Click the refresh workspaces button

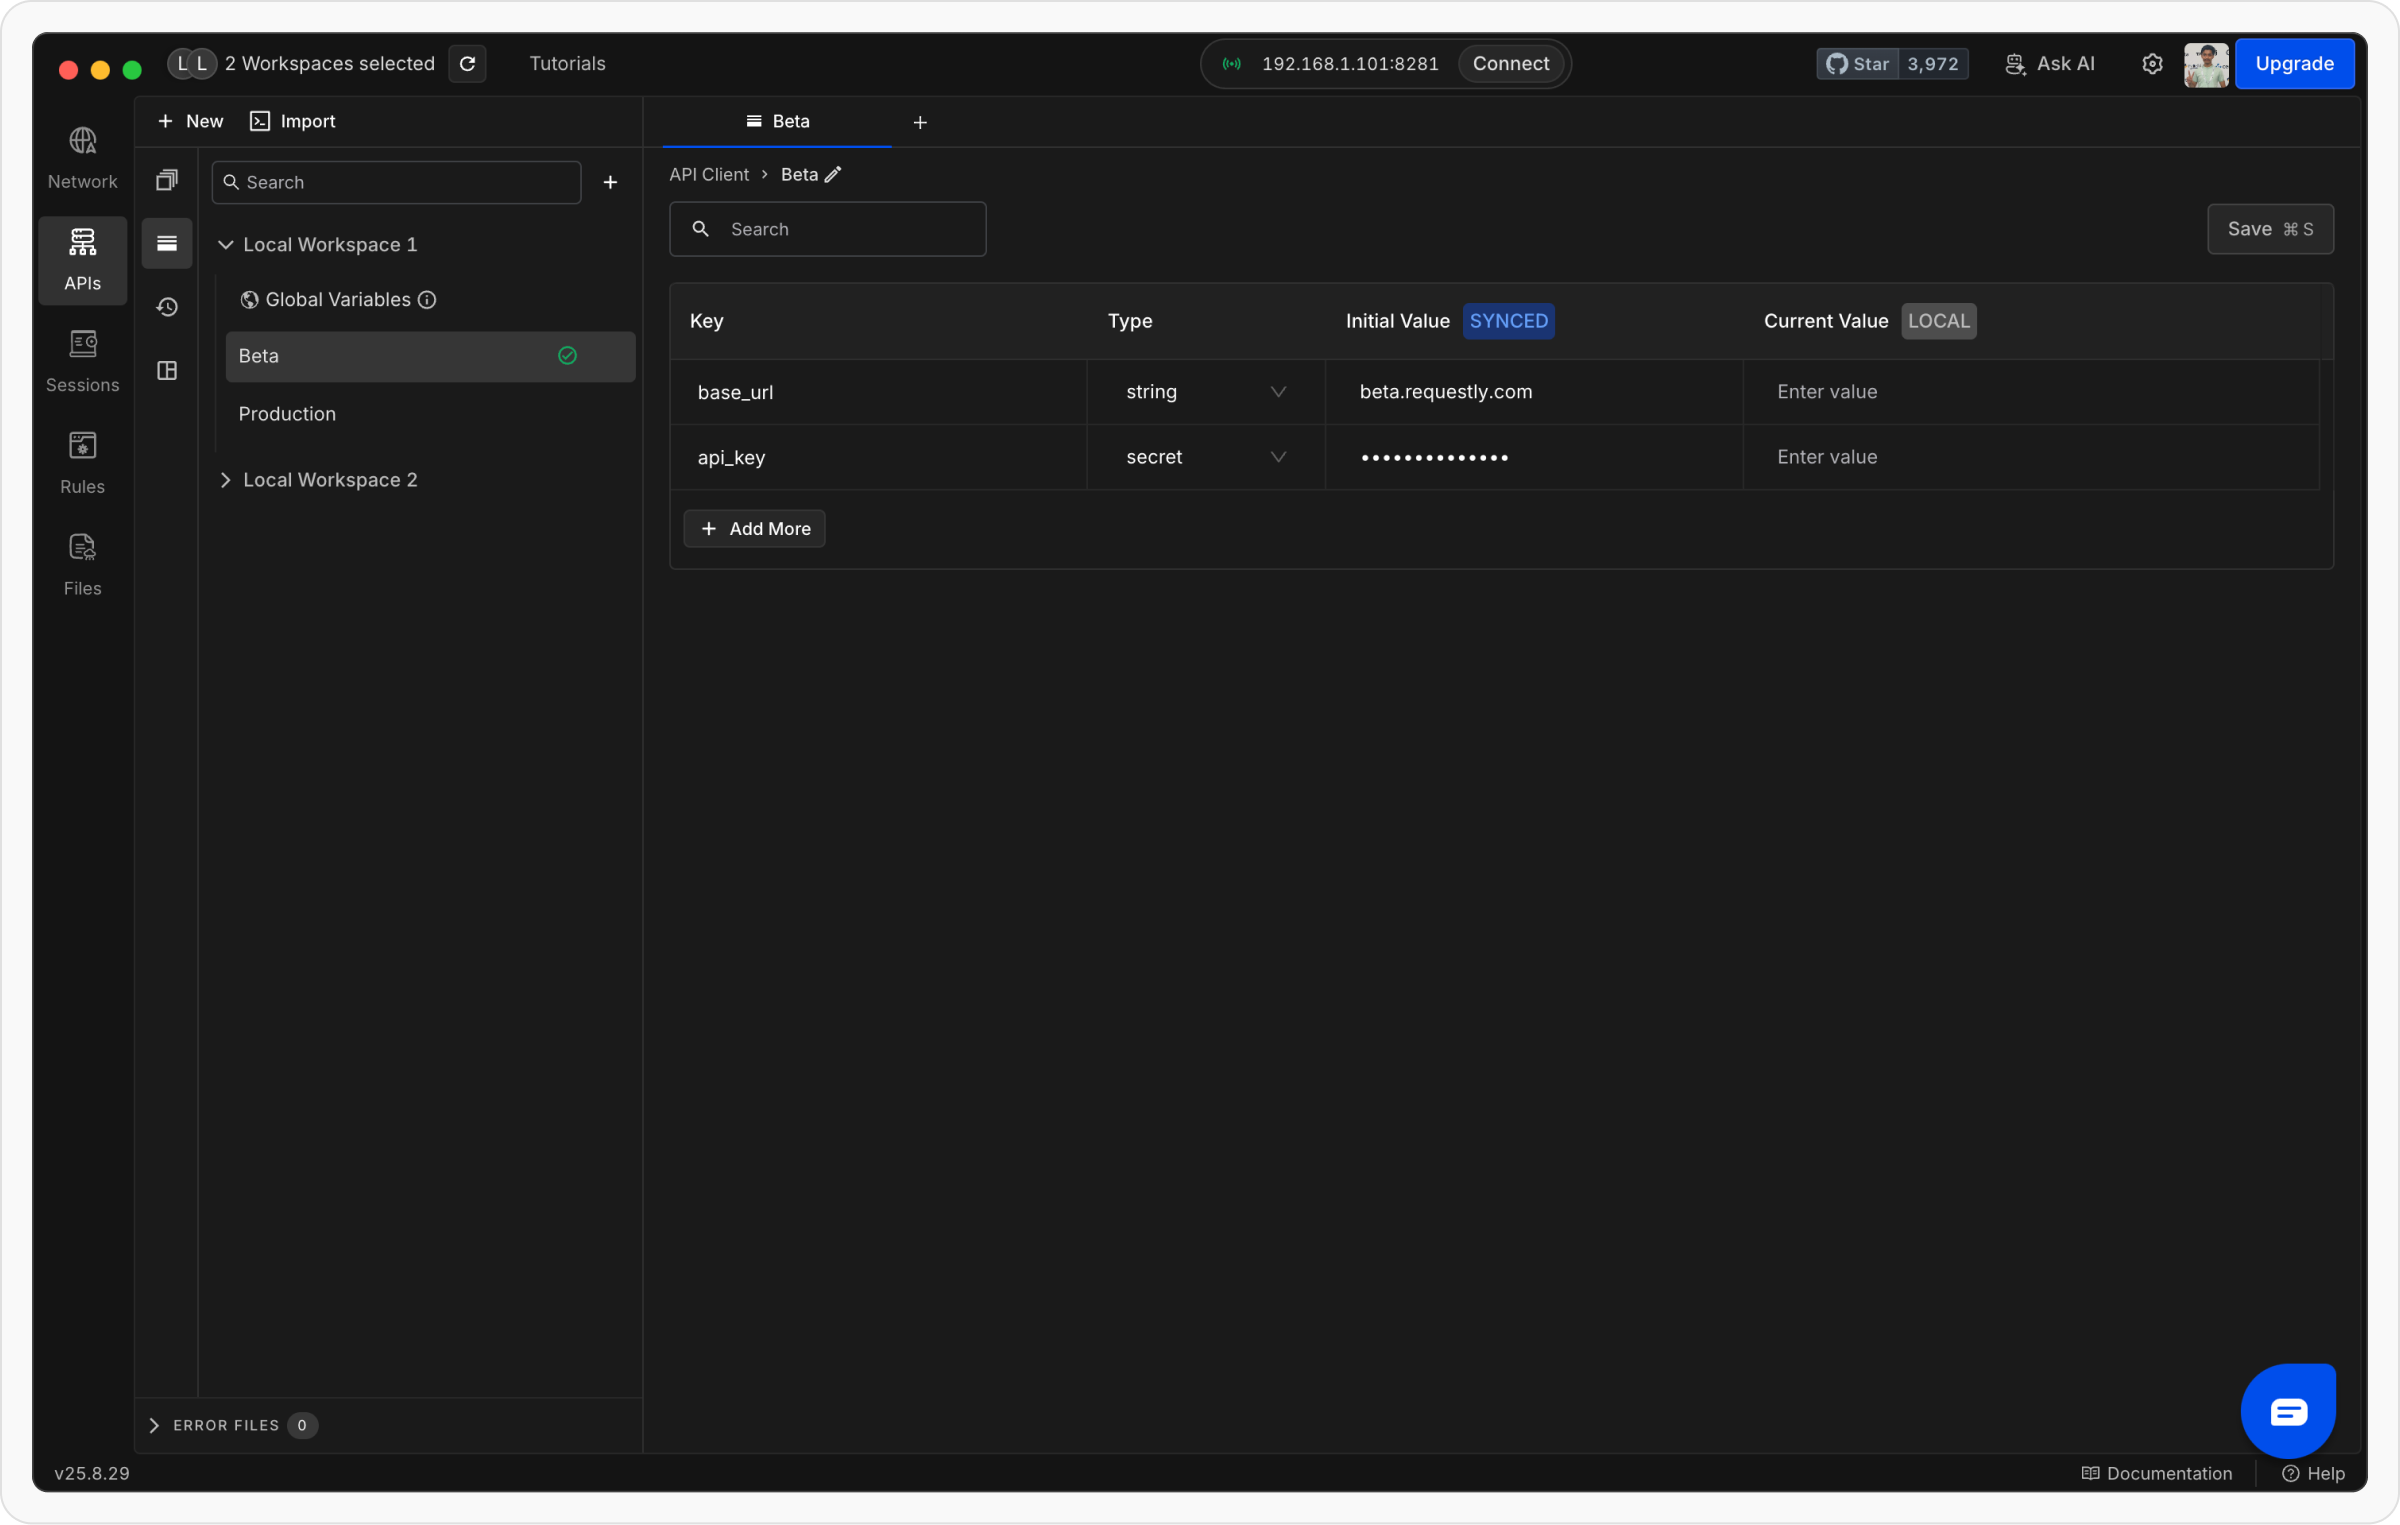[467, 64]
